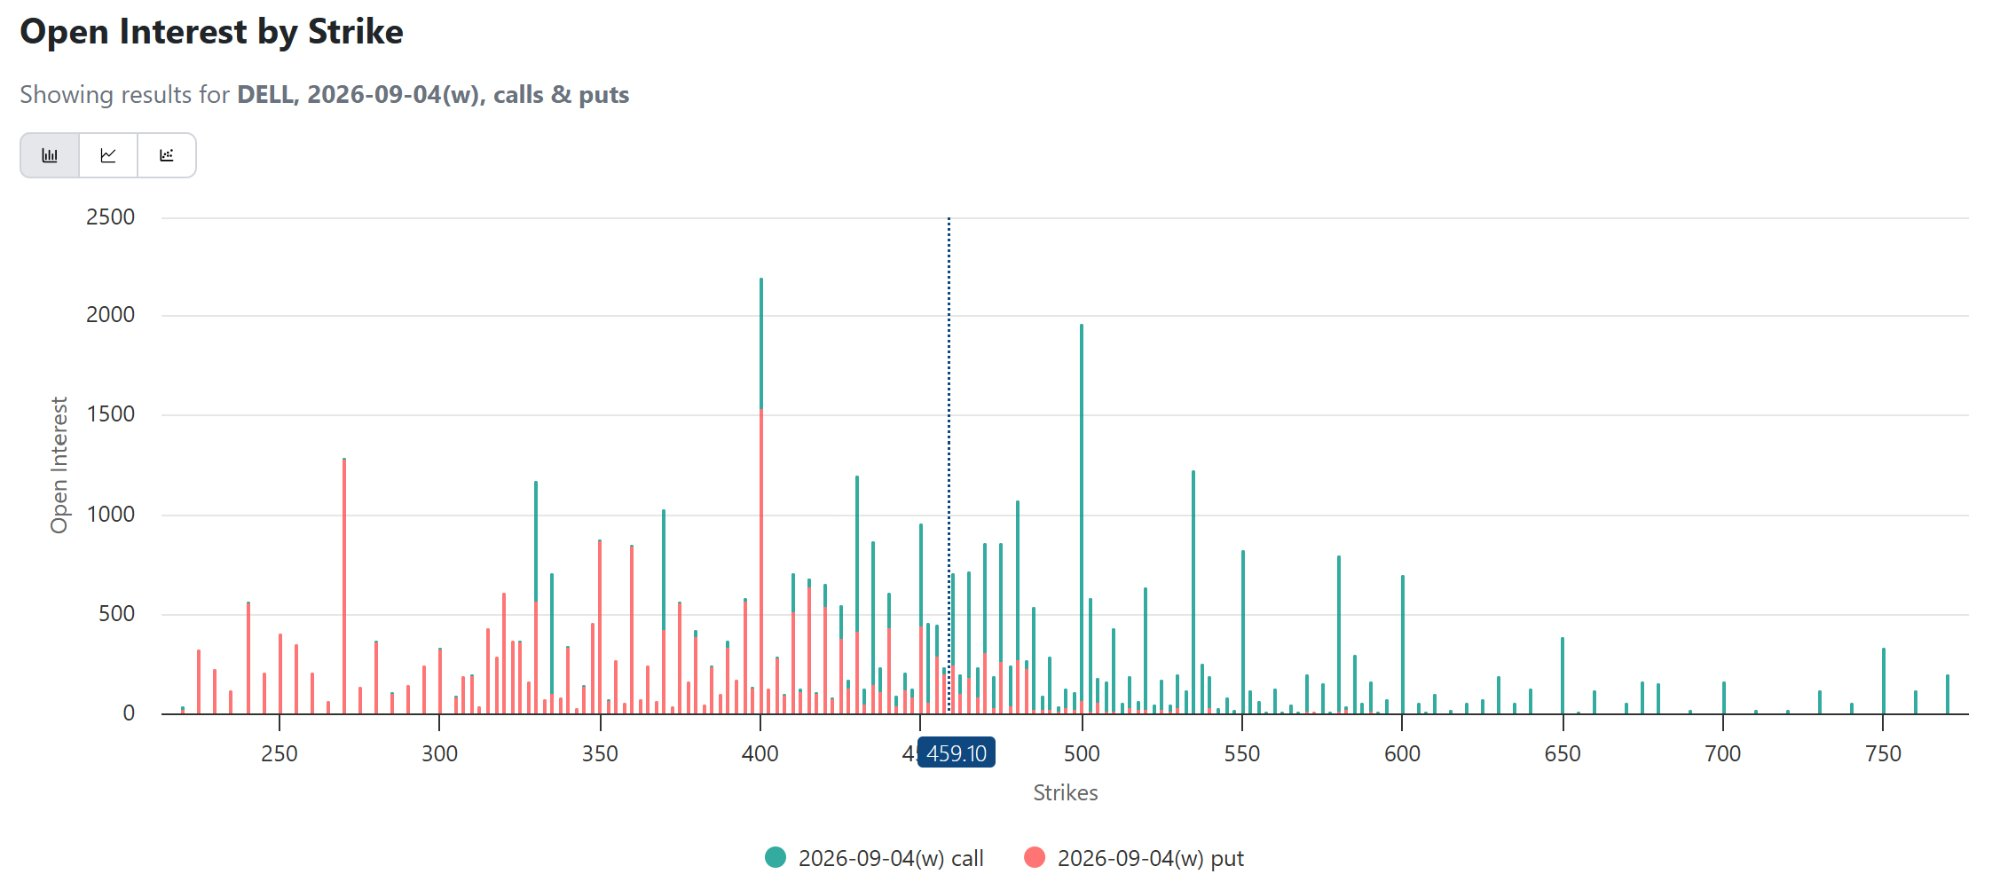The image size is (2000, 883).
Task: Click the teal call legend color dot
Action: 775,858
